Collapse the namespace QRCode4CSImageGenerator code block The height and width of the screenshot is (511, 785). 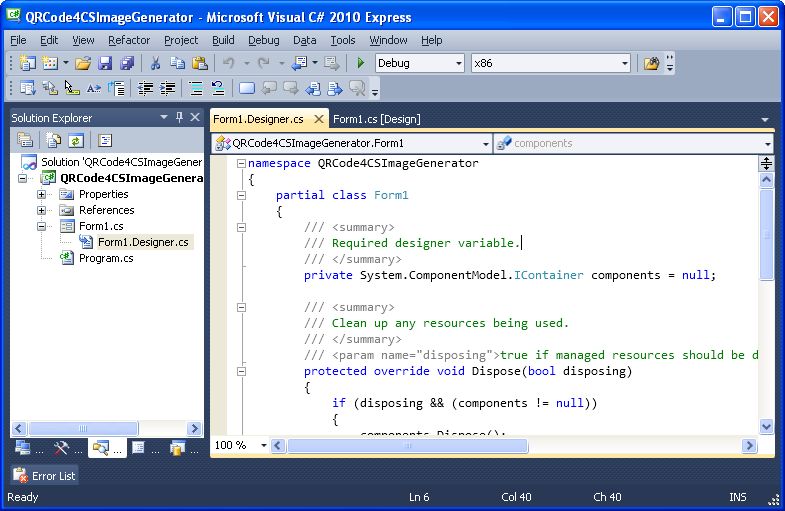click(241, 164)
